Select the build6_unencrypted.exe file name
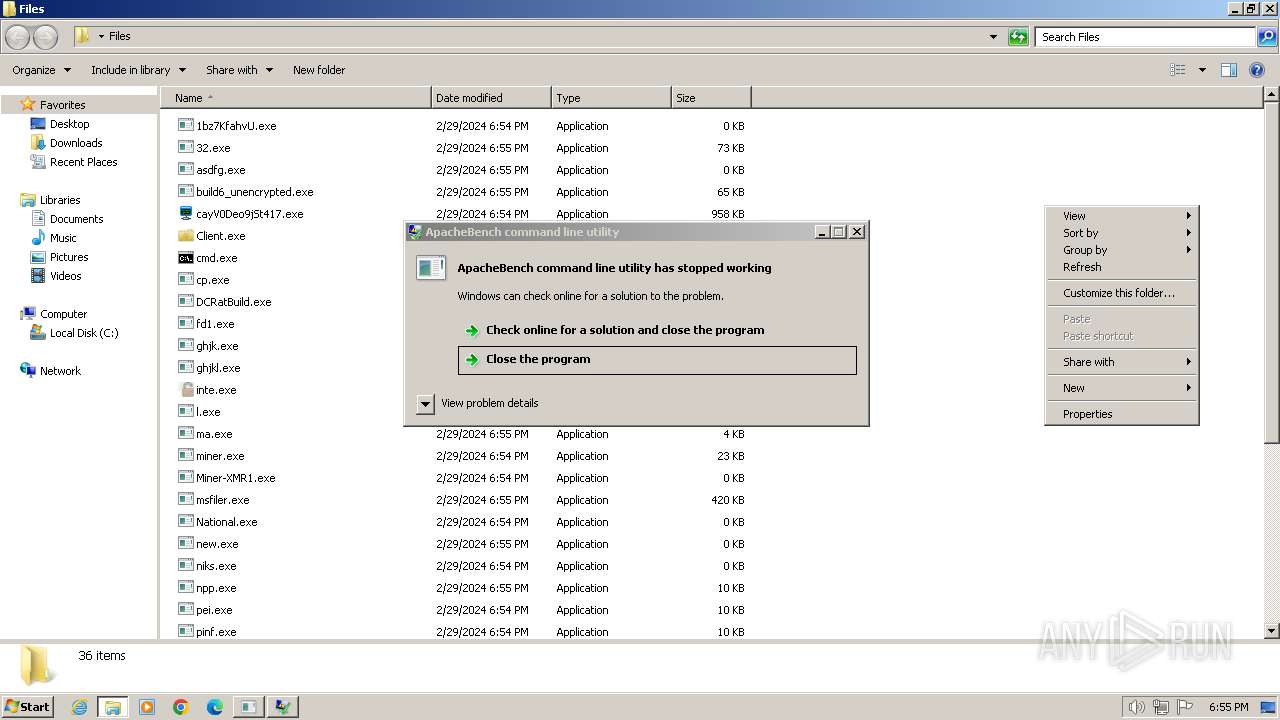 255,192
